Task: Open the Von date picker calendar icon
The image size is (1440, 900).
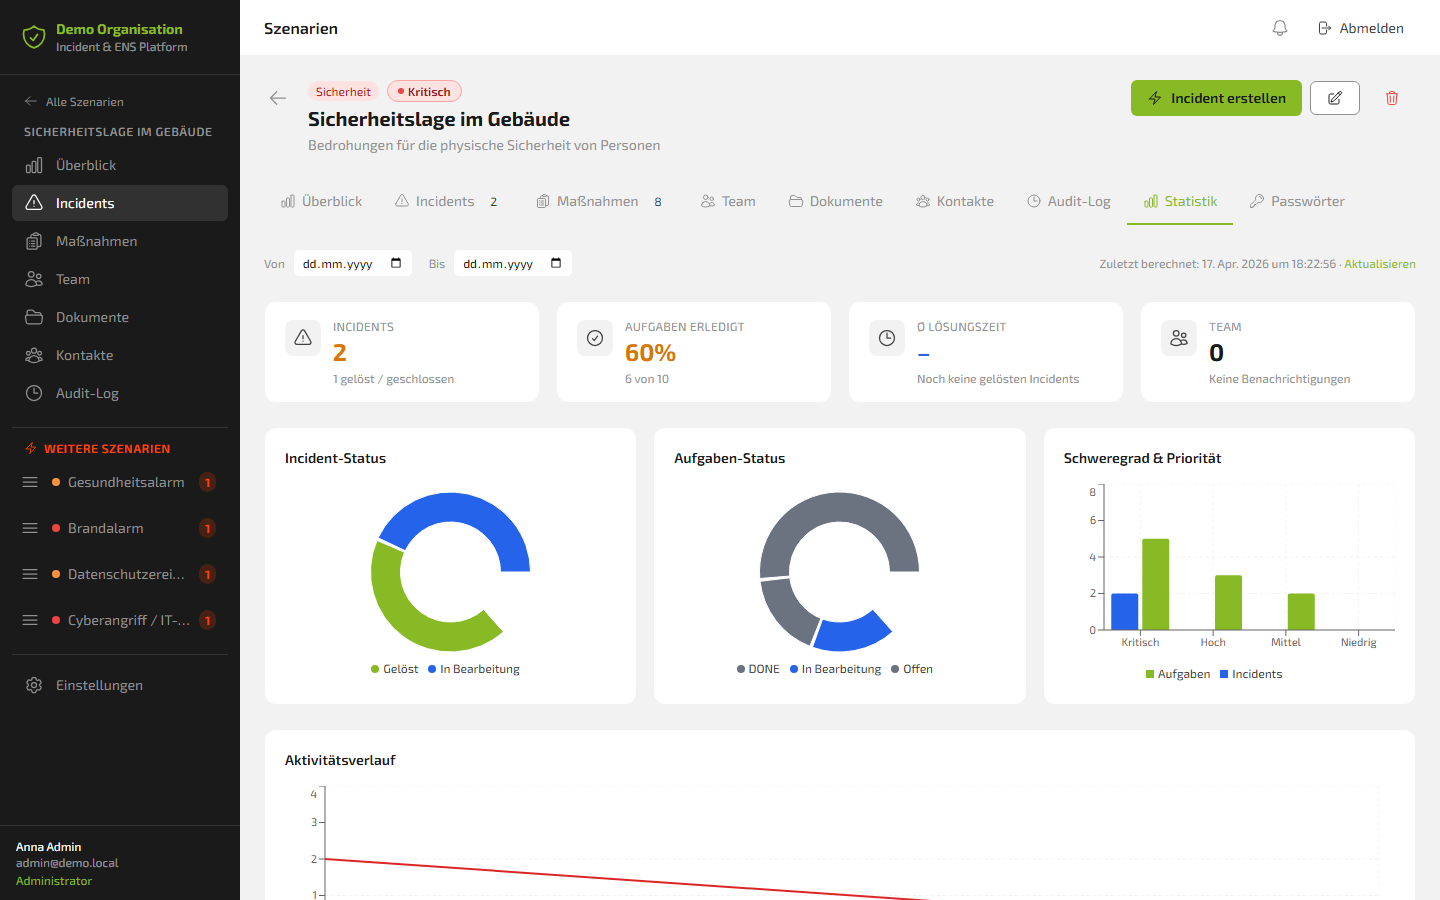Action: pos(396,263)
